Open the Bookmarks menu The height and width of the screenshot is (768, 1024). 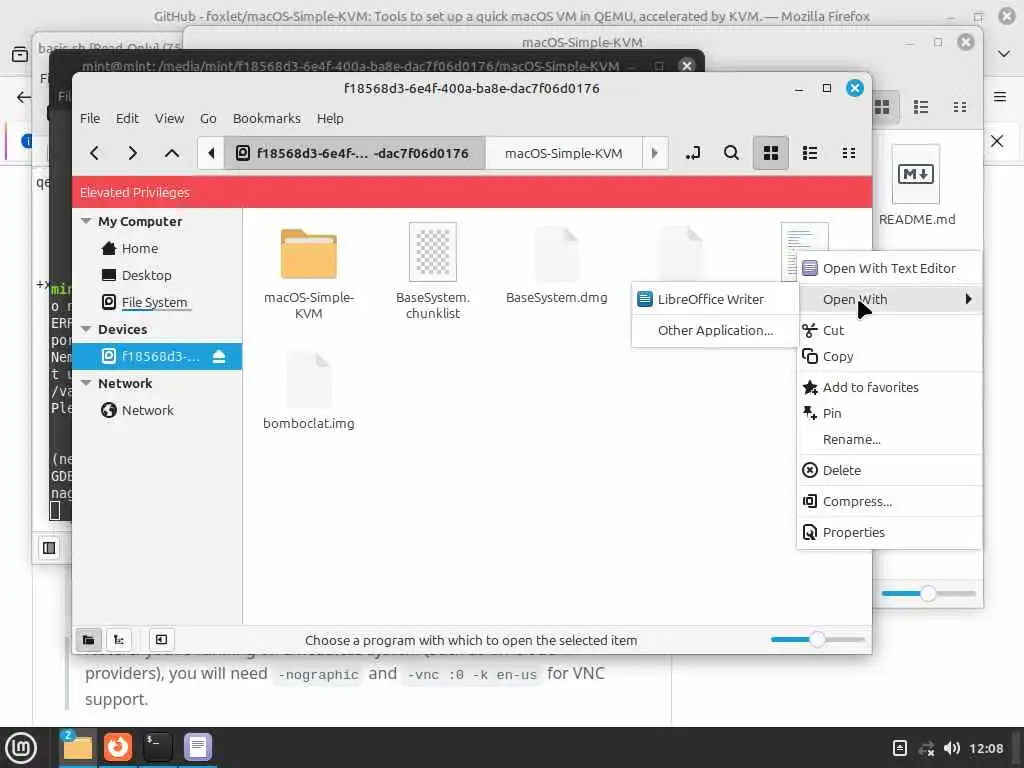[x=266, y=118]
